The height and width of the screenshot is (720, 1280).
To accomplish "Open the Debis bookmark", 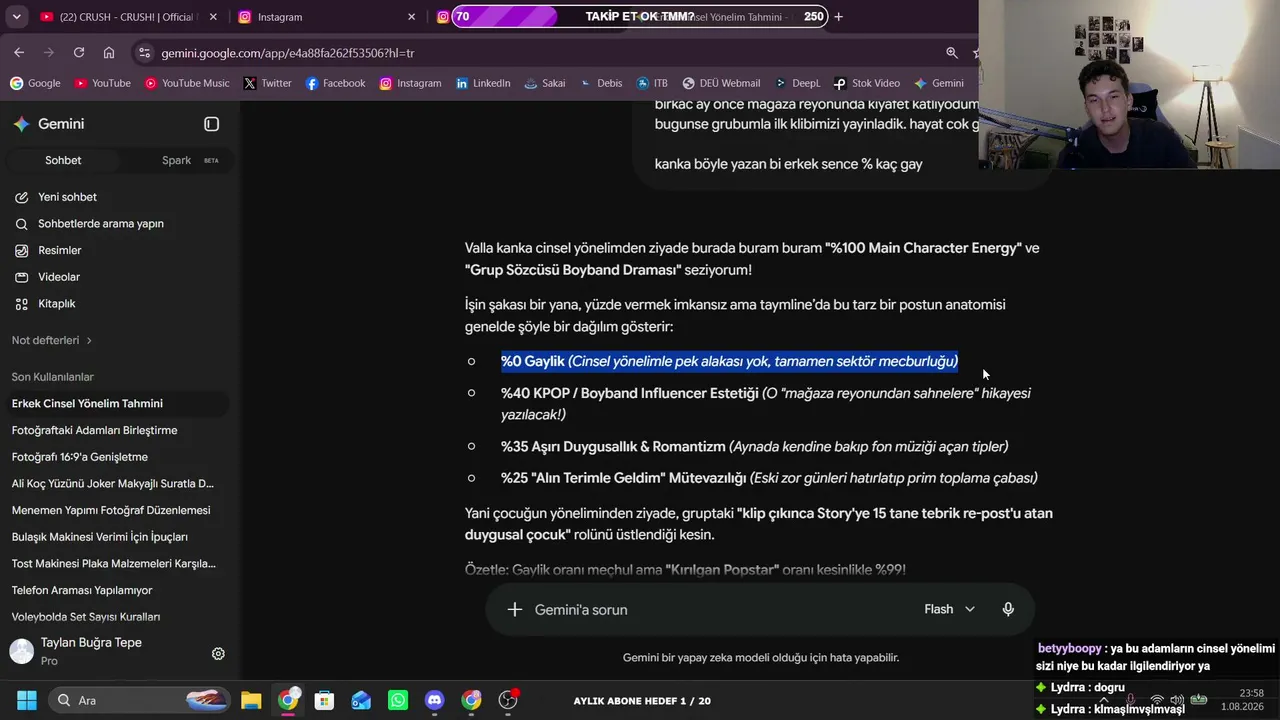I will tap(600, 83).
